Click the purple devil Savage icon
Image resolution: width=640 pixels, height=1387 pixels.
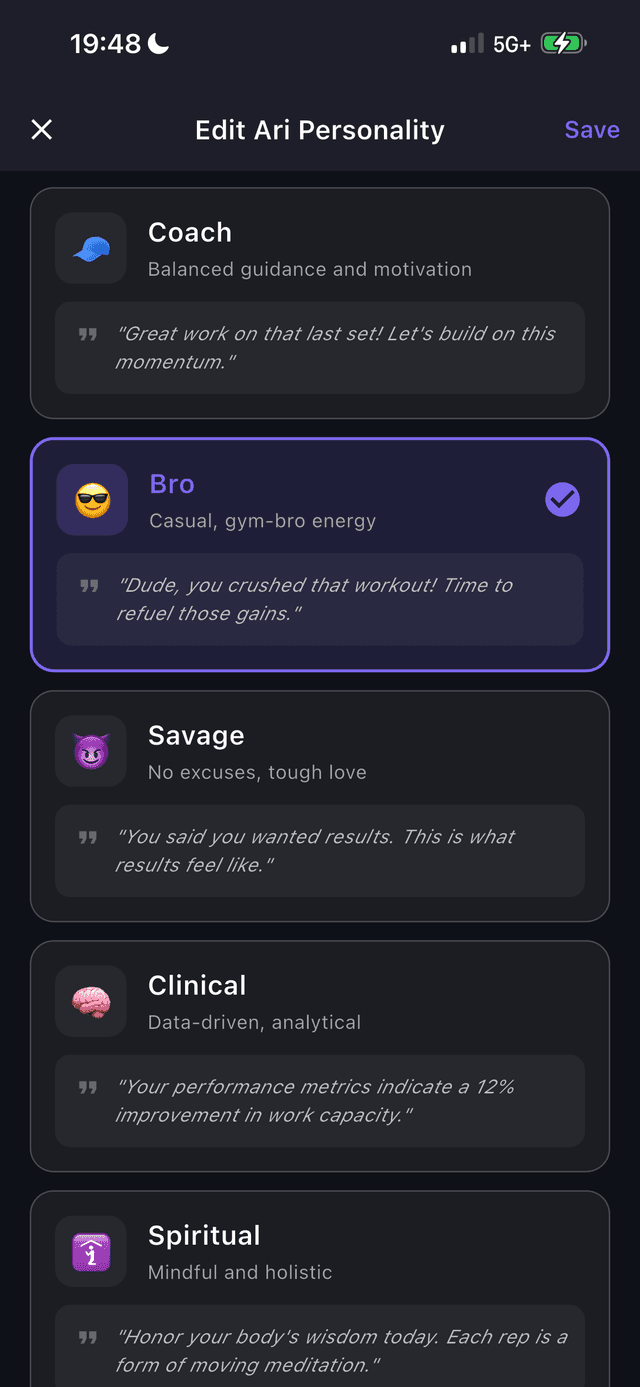90,750
